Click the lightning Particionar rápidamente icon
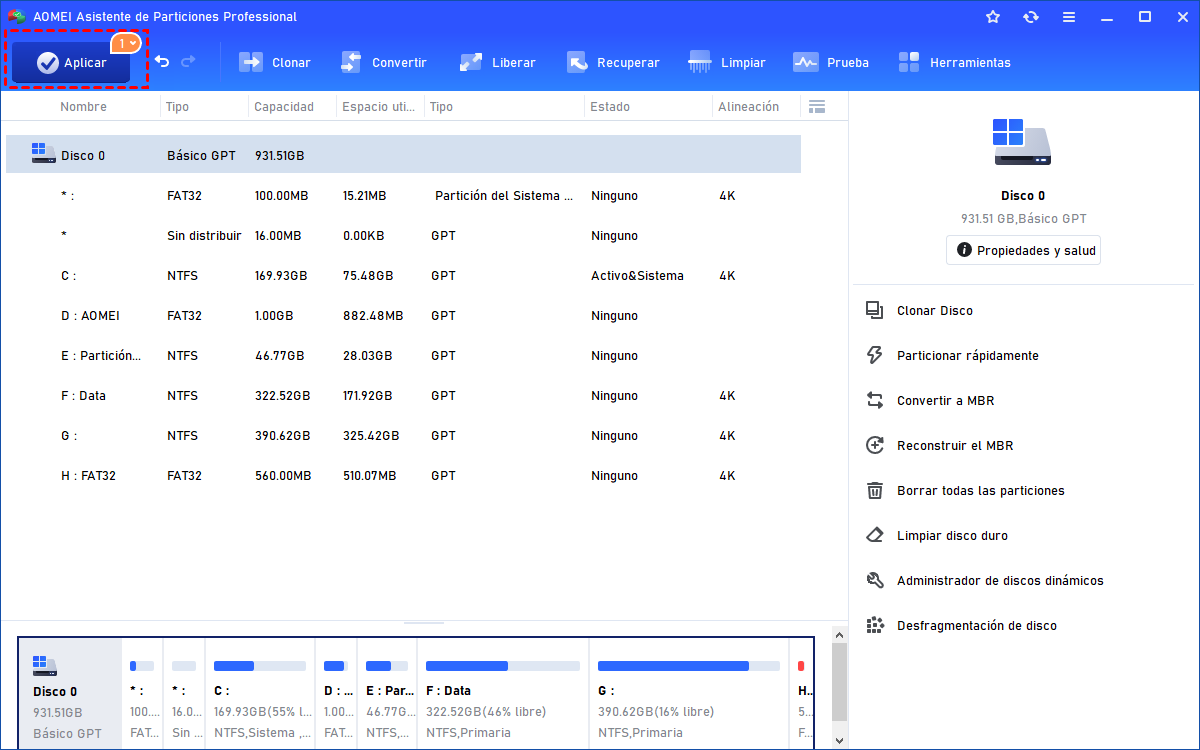Screen dimensions: 1200x750 click(875, 355)
